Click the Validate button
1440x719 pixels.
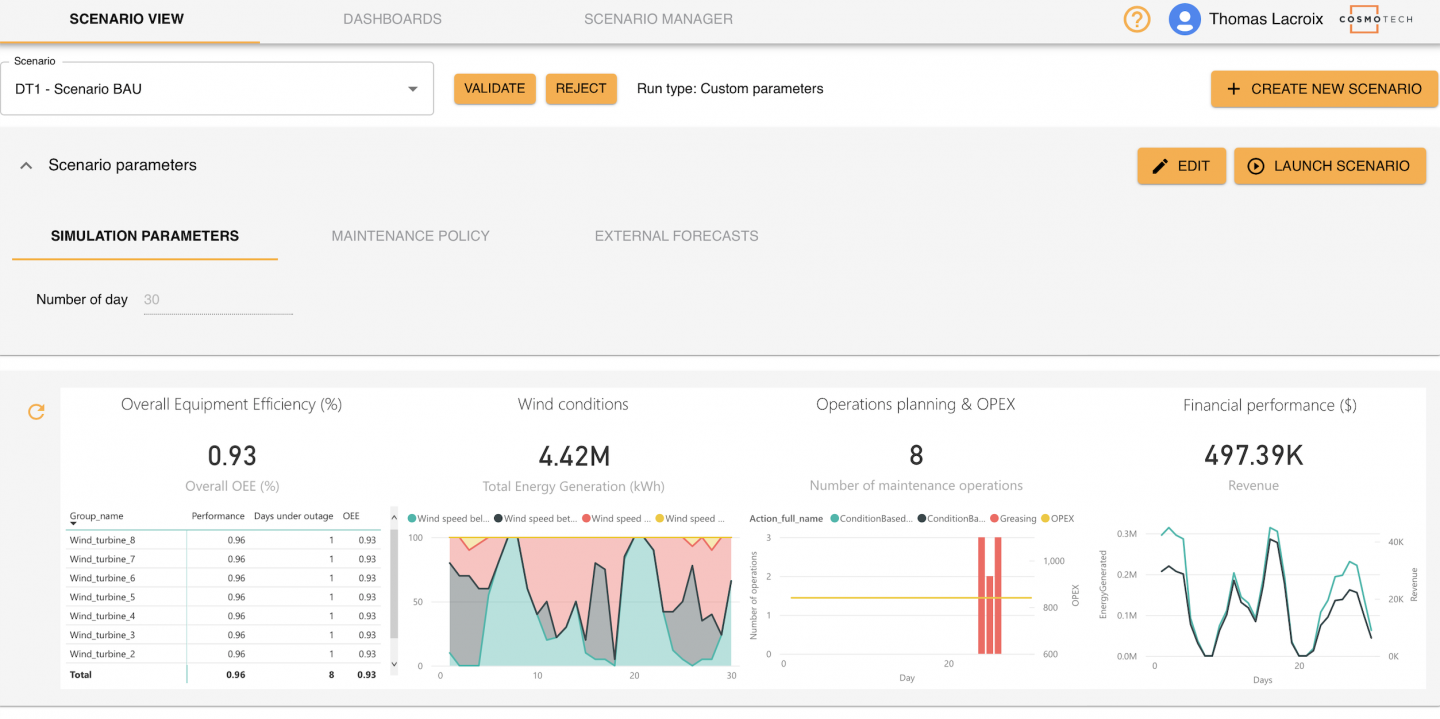[495, 88]
